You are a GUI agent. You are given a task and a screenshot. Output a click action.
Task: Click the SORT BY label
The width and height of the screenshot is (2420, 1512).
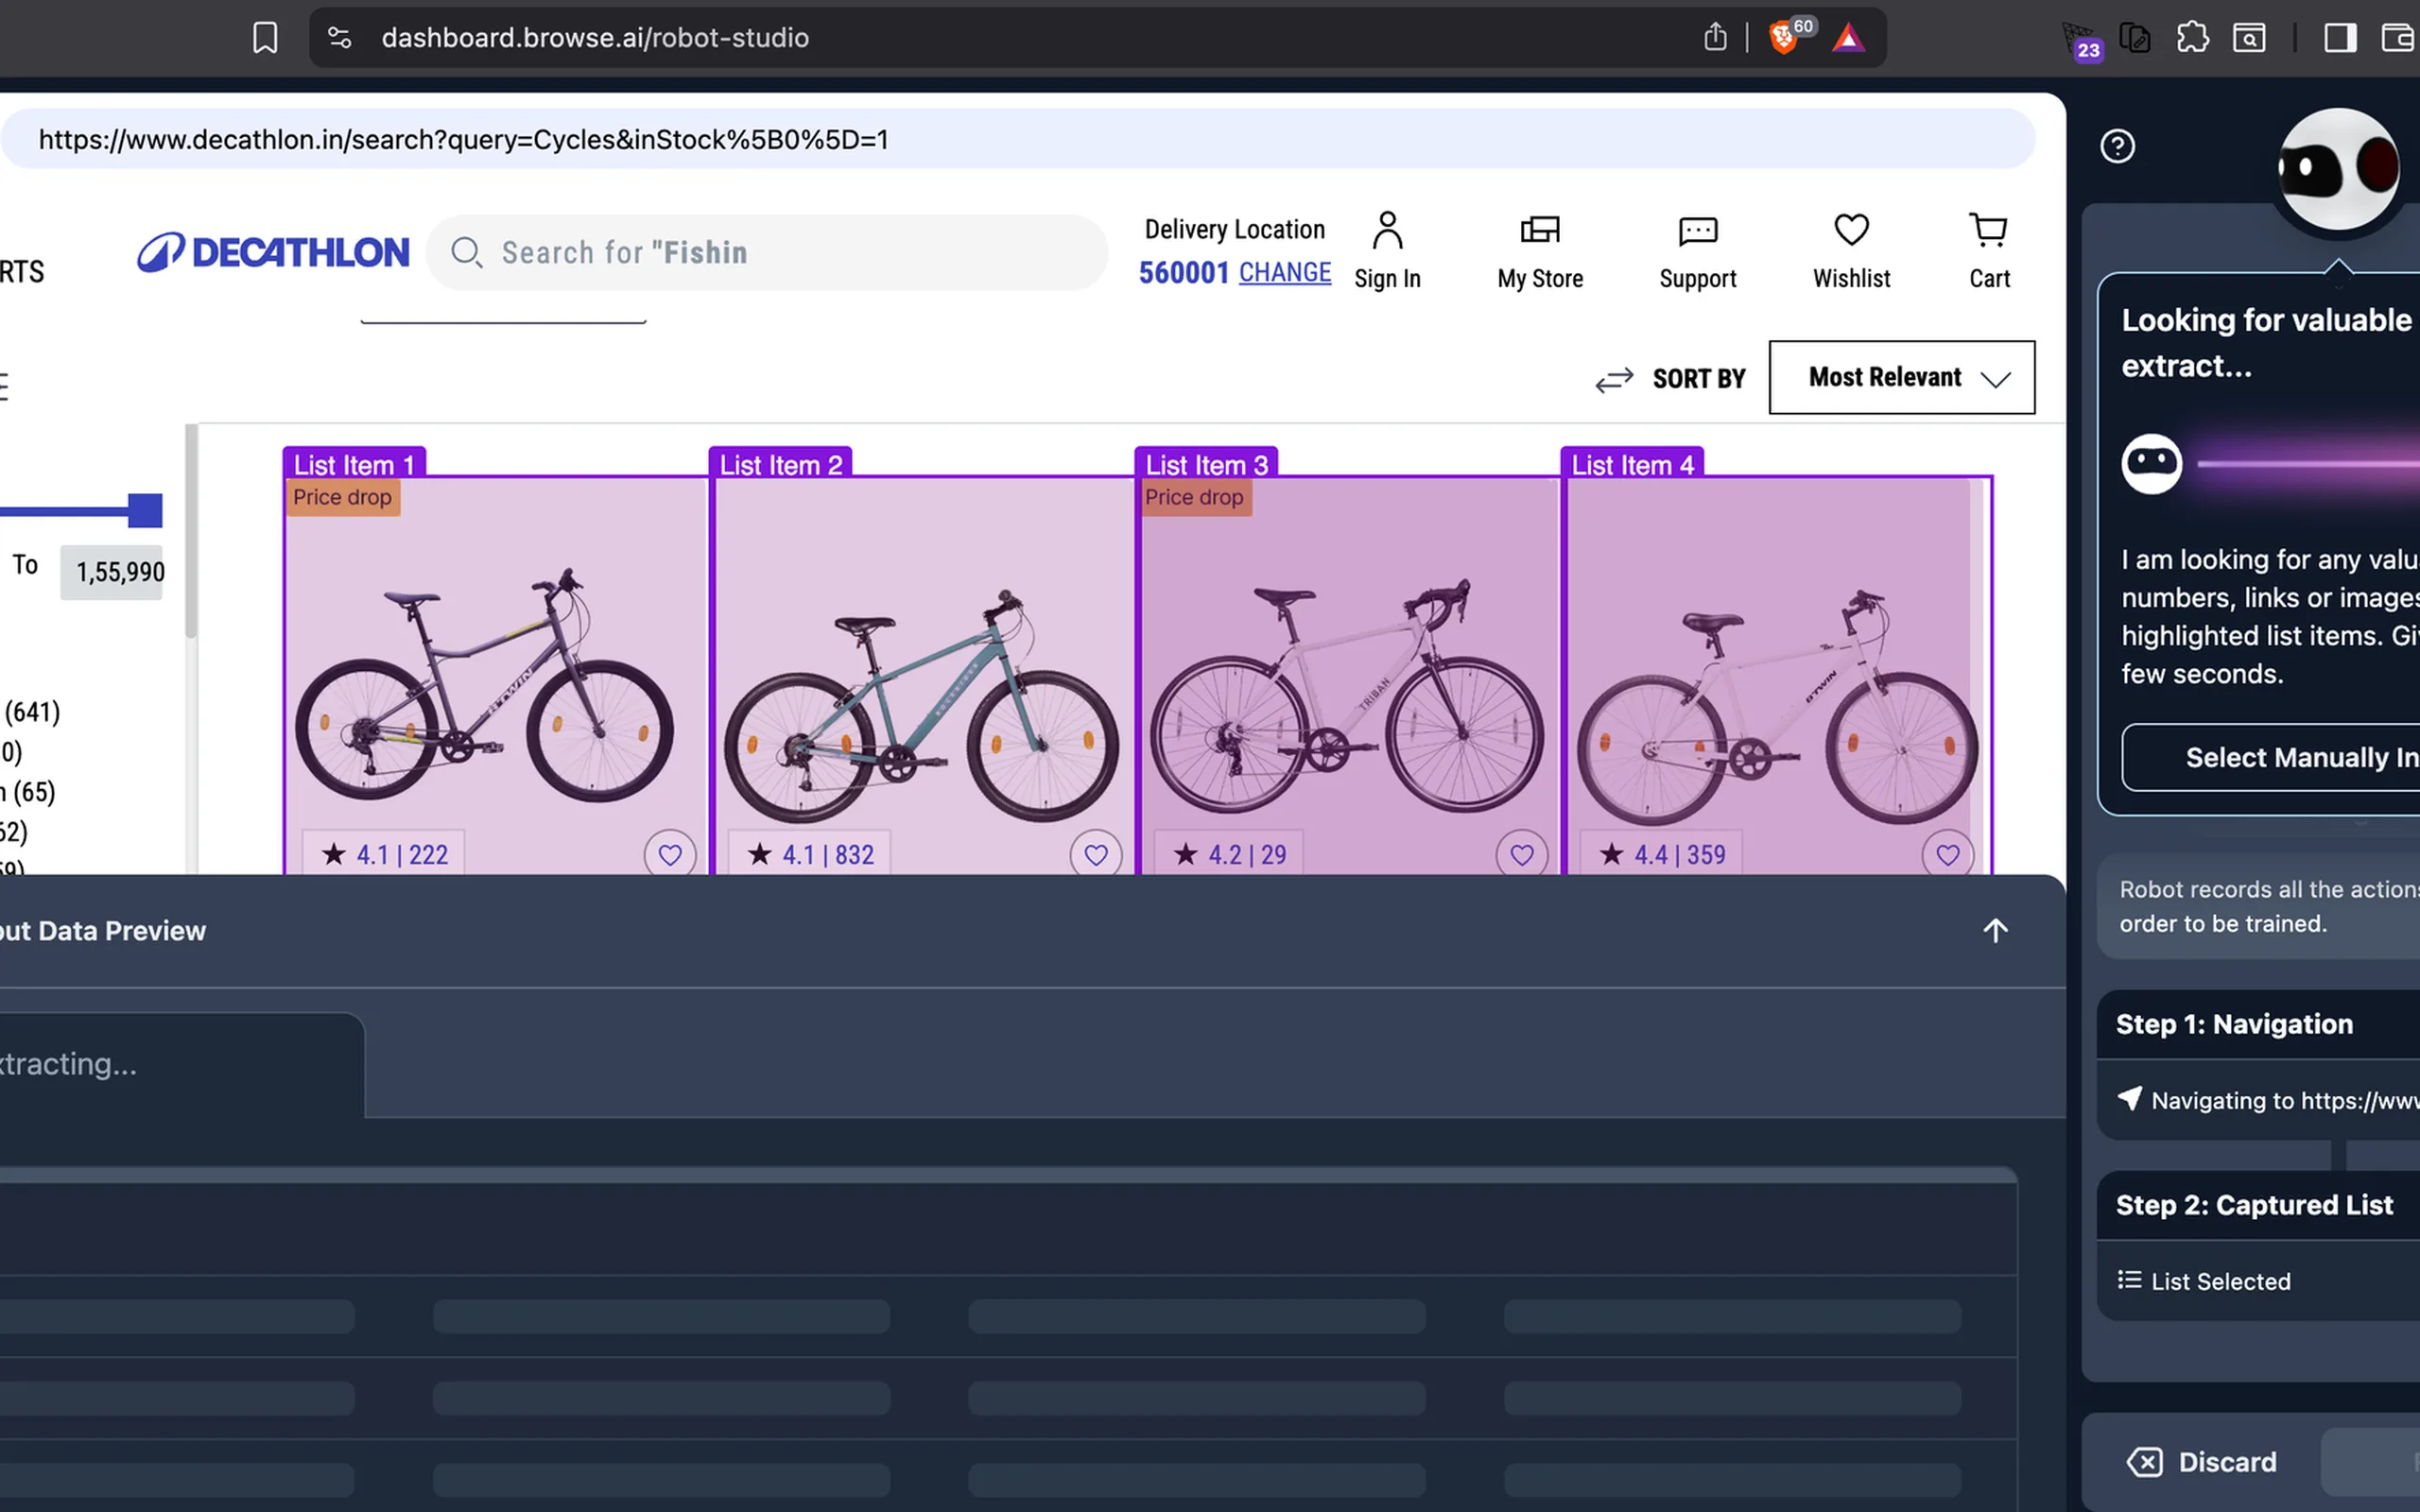[x=1698, y=378]
